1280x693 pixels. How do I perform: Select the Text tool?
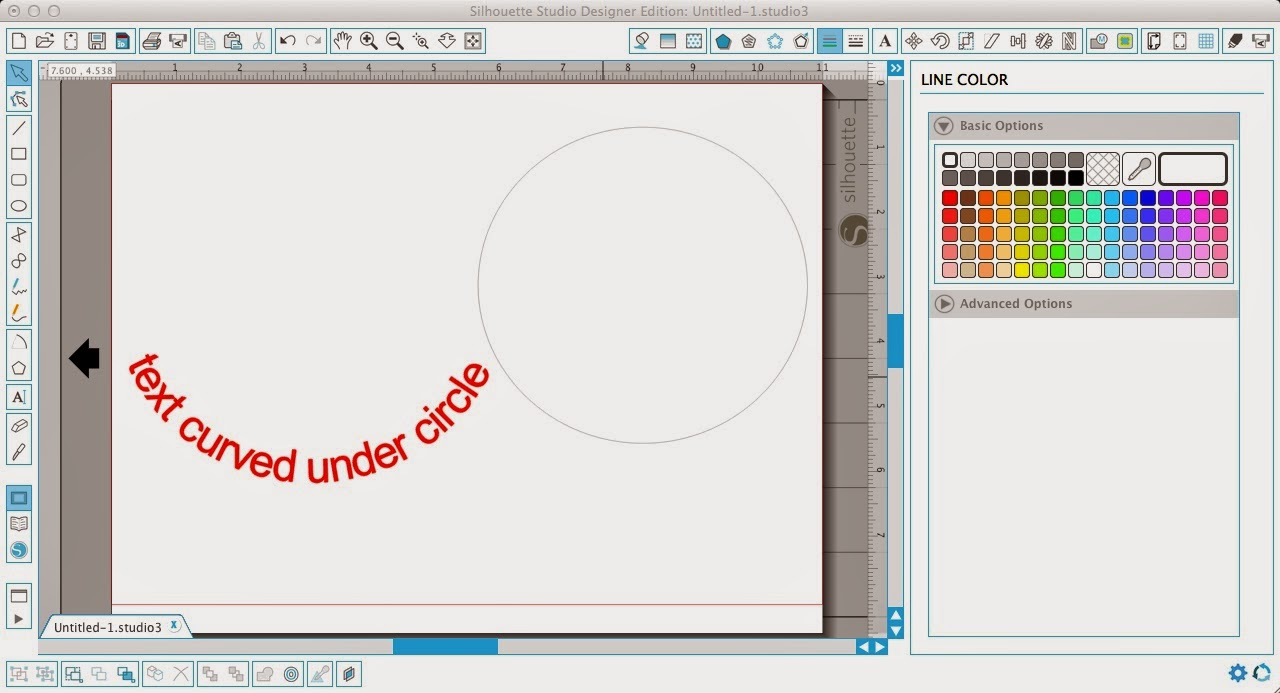tap(17, 397)
